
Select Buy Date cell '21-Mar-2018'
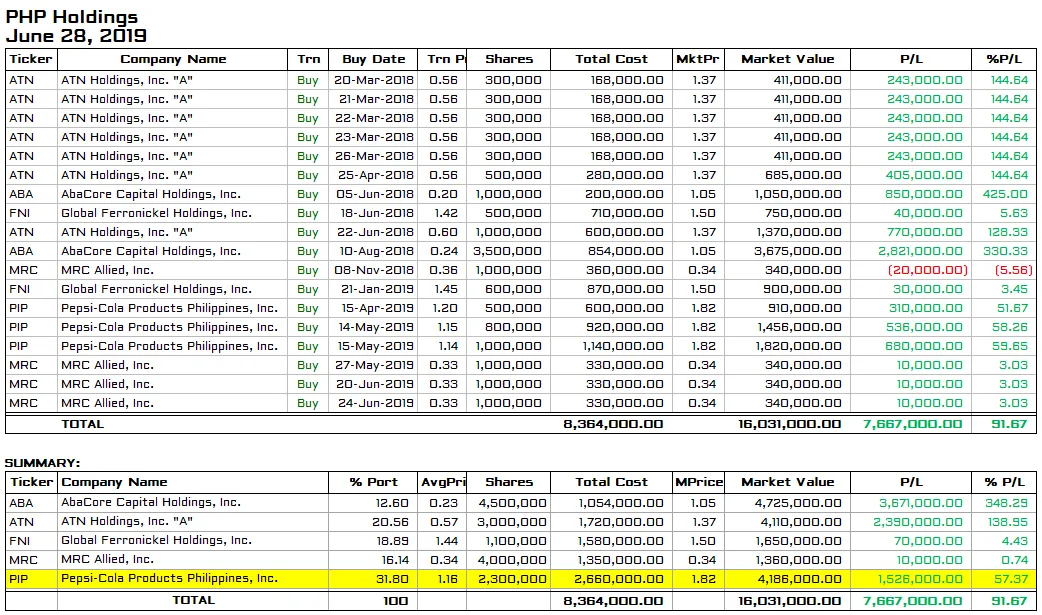point(376,99)
